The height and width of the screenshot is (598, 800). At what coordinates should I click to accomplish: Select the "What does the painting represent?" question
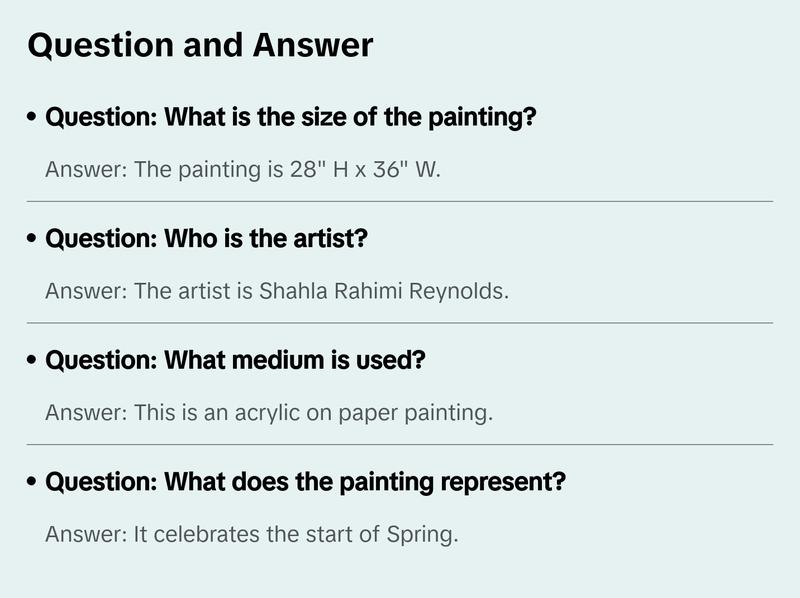coord(306,482)
